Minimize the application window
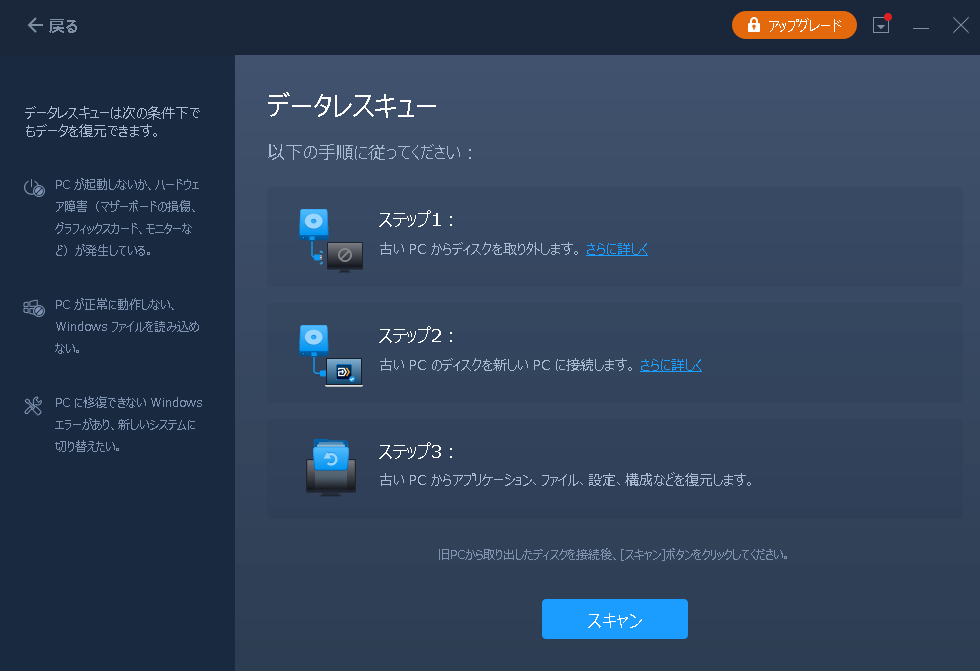The width and height of the screenshot is (980, 671). coord(922,26)
